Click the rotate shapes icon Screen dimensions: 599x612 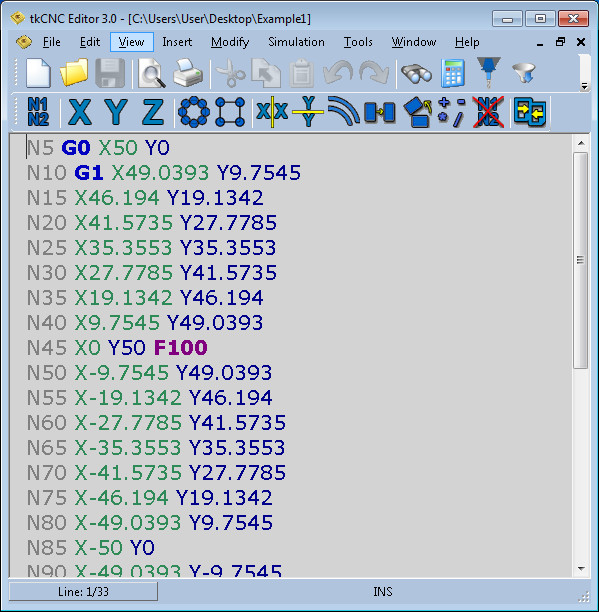tap(417, 112)
